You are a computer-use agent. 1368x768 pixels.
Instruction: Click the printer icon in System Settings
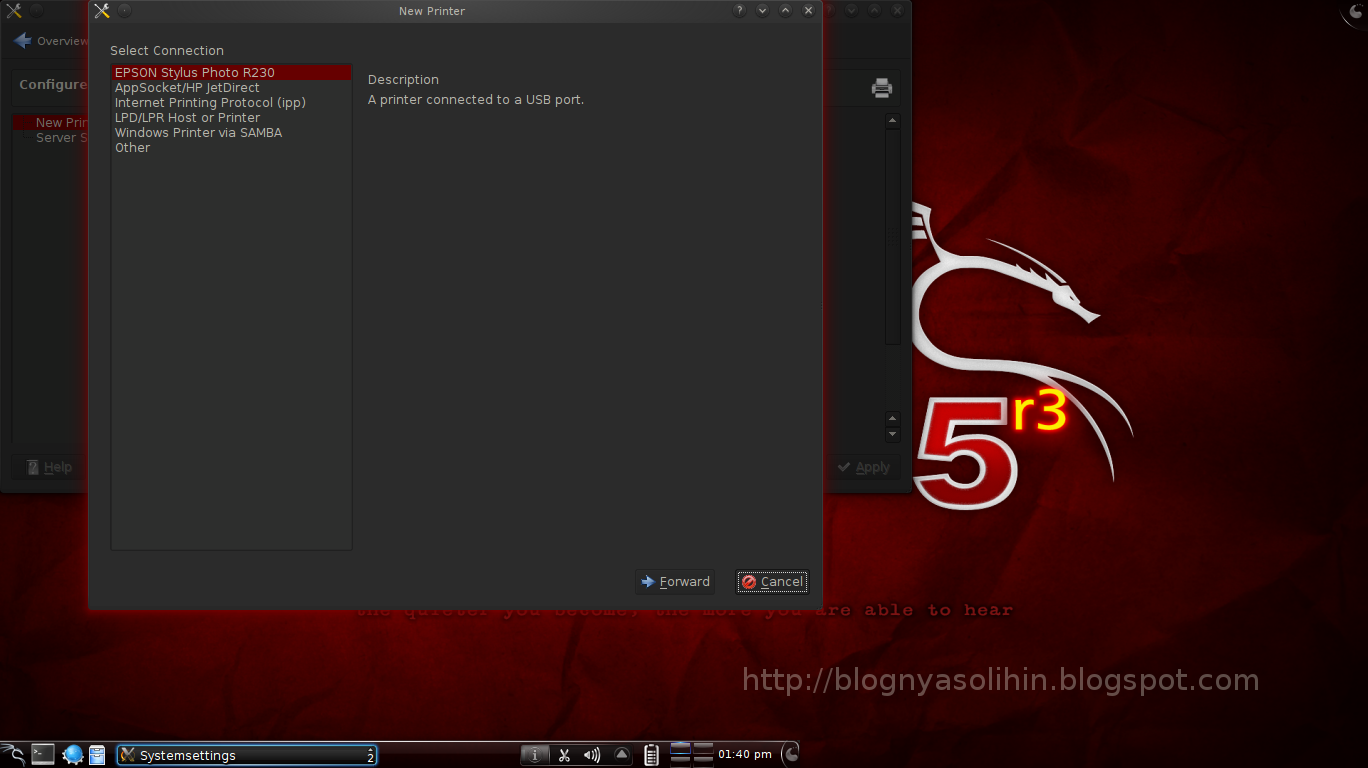coord(881,88)
